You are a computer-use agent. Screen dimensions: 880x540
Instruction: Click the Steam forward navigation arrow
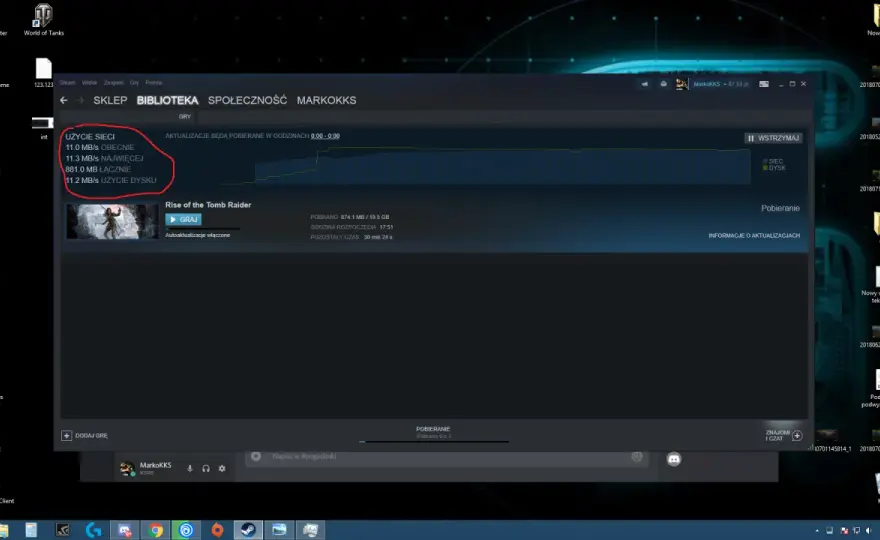click(x=80, y=100)
